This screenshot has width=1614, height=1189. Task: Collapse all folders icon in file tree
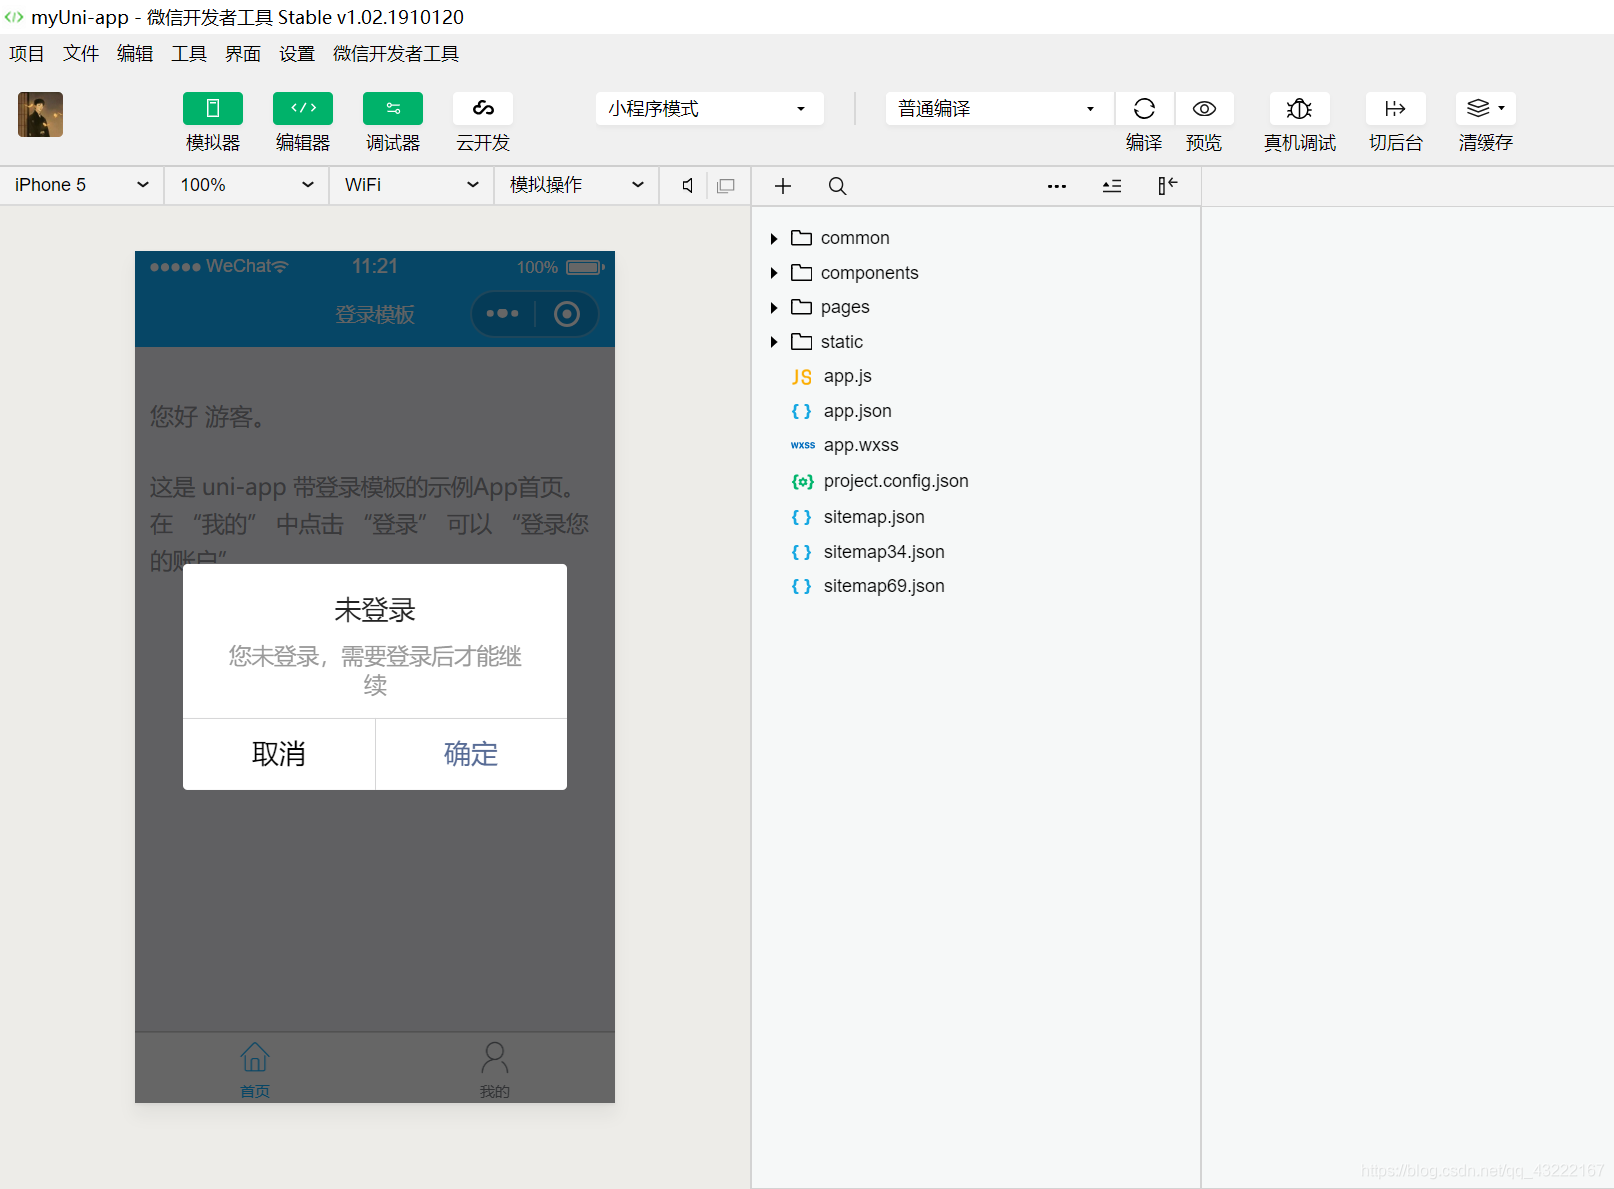pyautogui.click(x=1112, y=186)
